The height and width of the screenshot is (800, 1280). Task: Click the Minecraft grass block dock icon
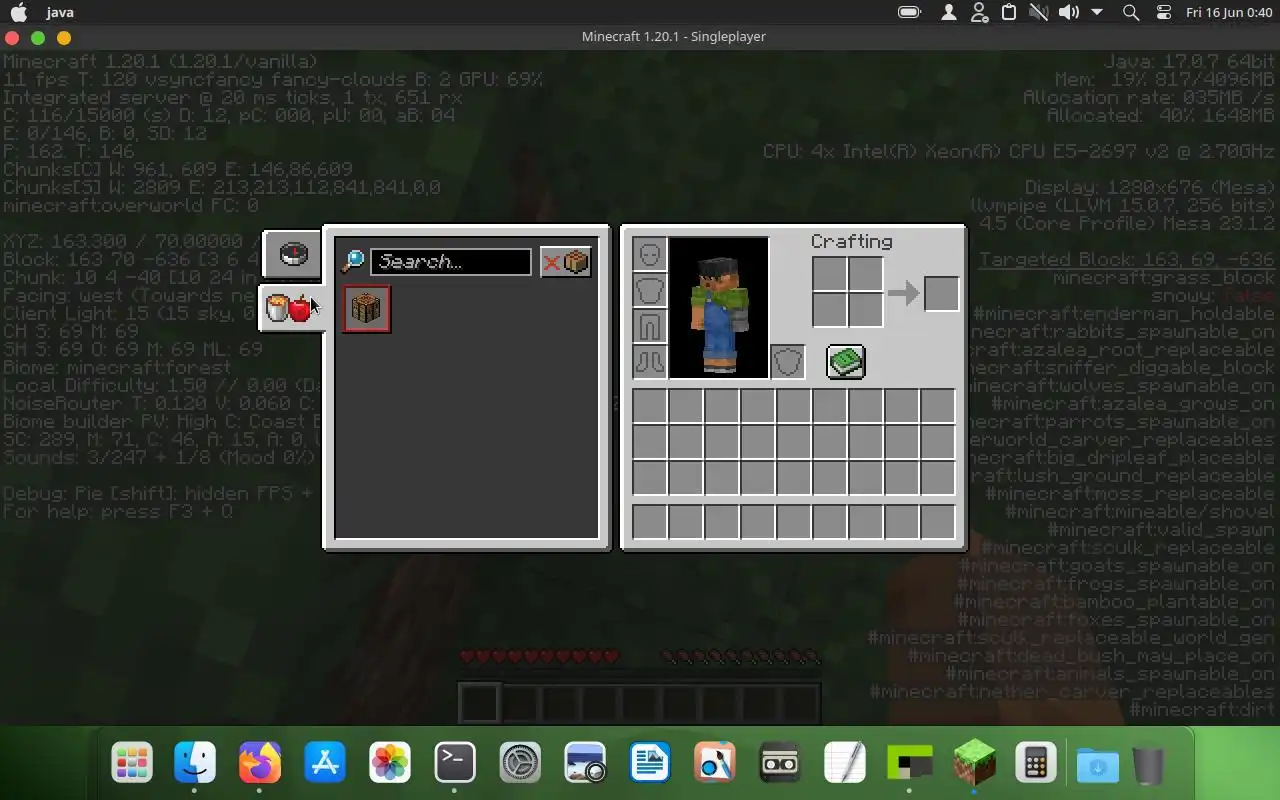coord(974,763)
